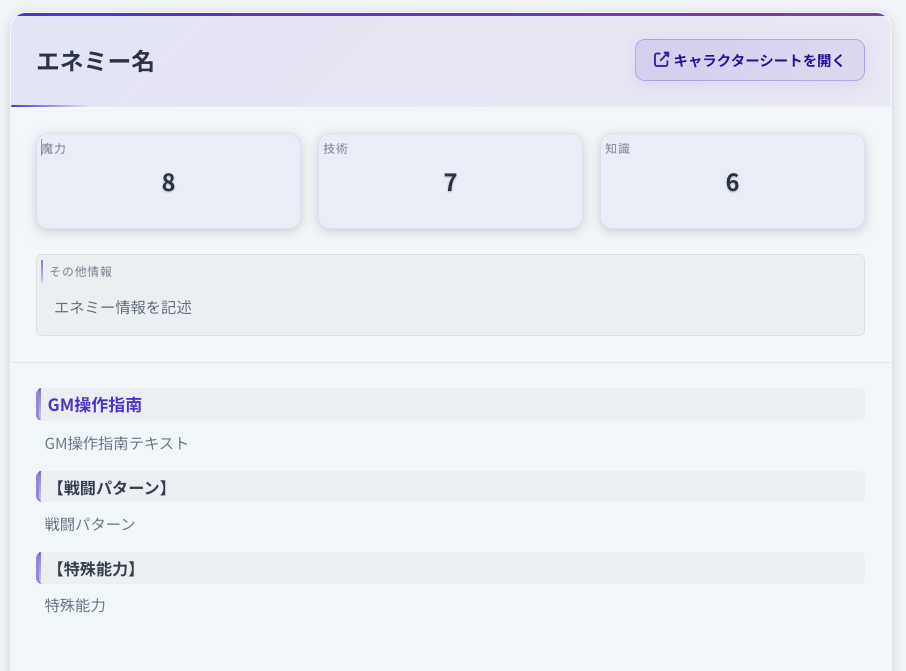Viewport: 906px width, 671px height.
Task: Click the 技術 stat label
Action: coord(336,149)
